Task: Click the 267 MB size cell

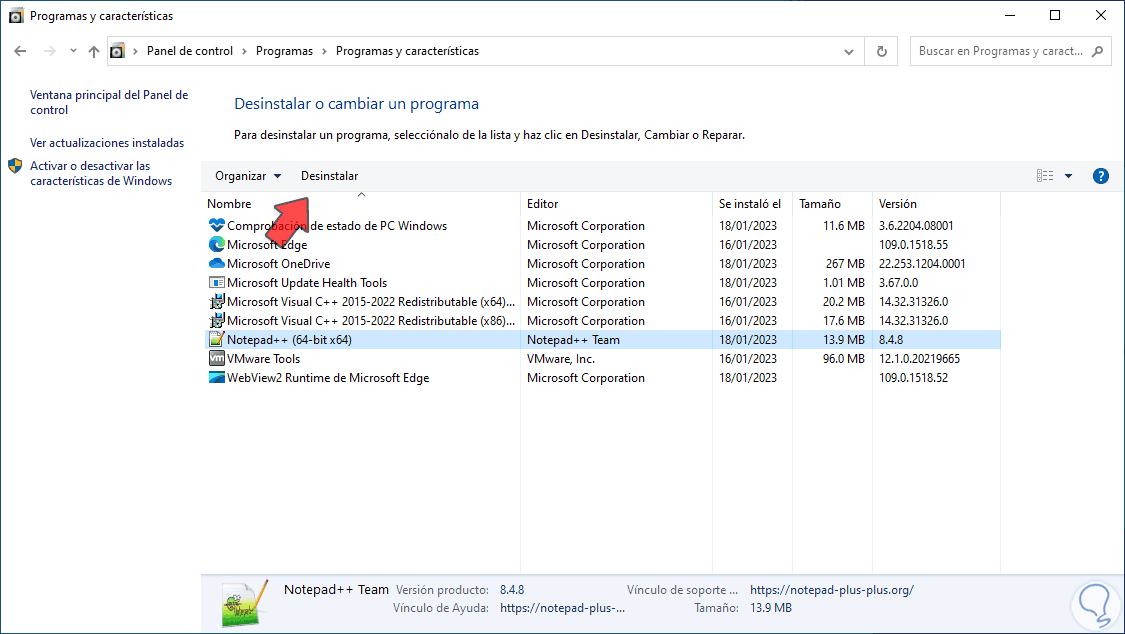Action: click(845, 264)
